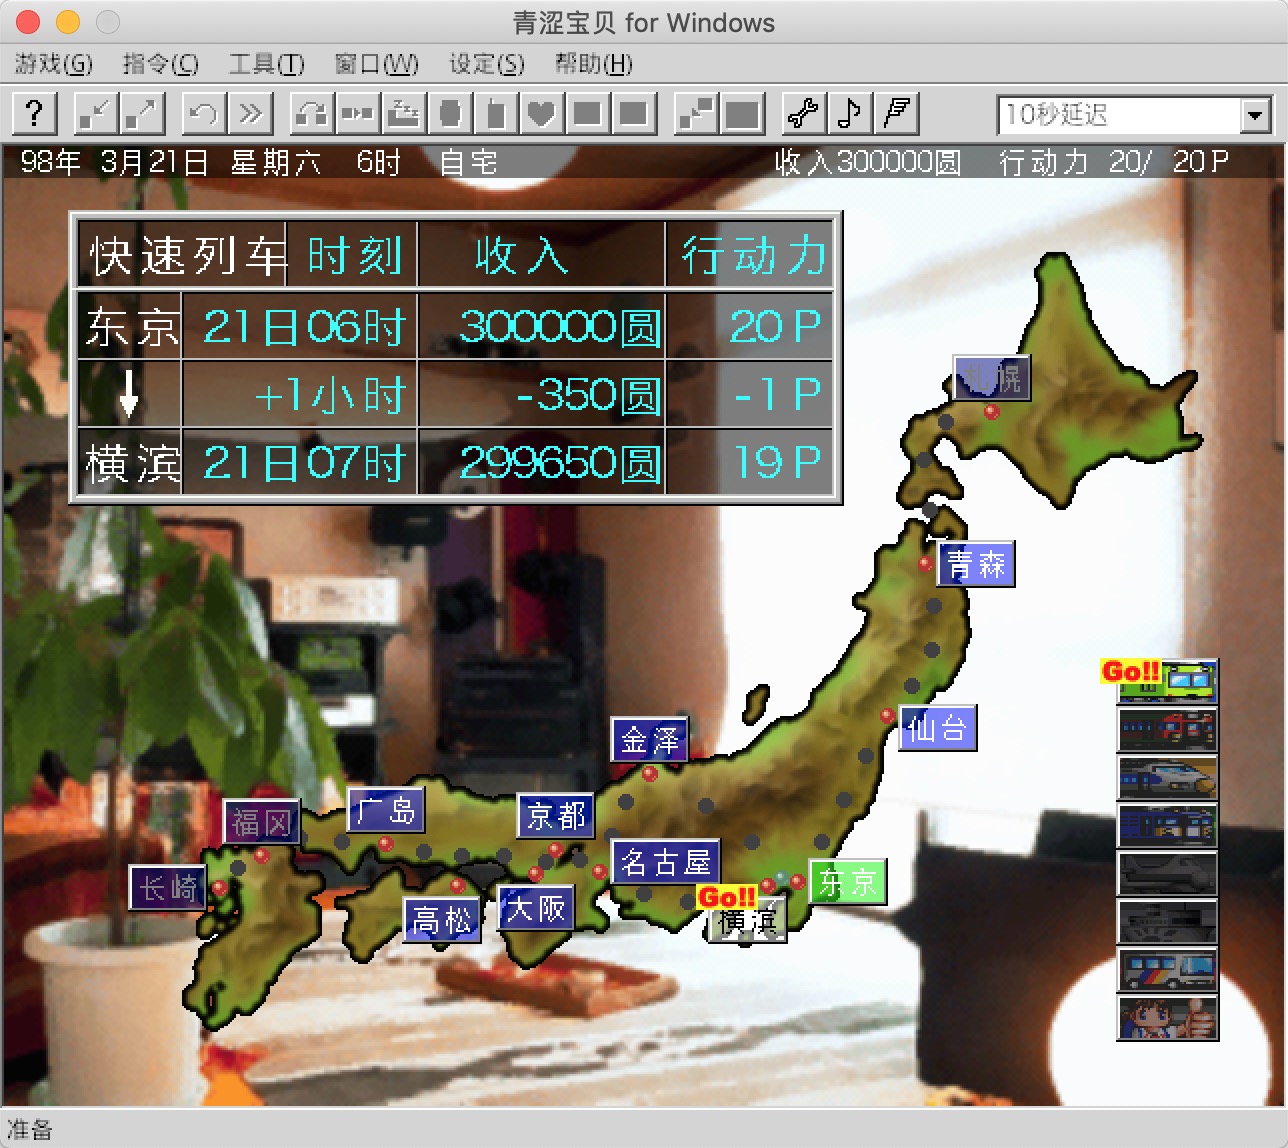1288x1148 pixels.
Task: Click the thumbs-up girl confirm icon
Action: [x=1167, y=1017]
